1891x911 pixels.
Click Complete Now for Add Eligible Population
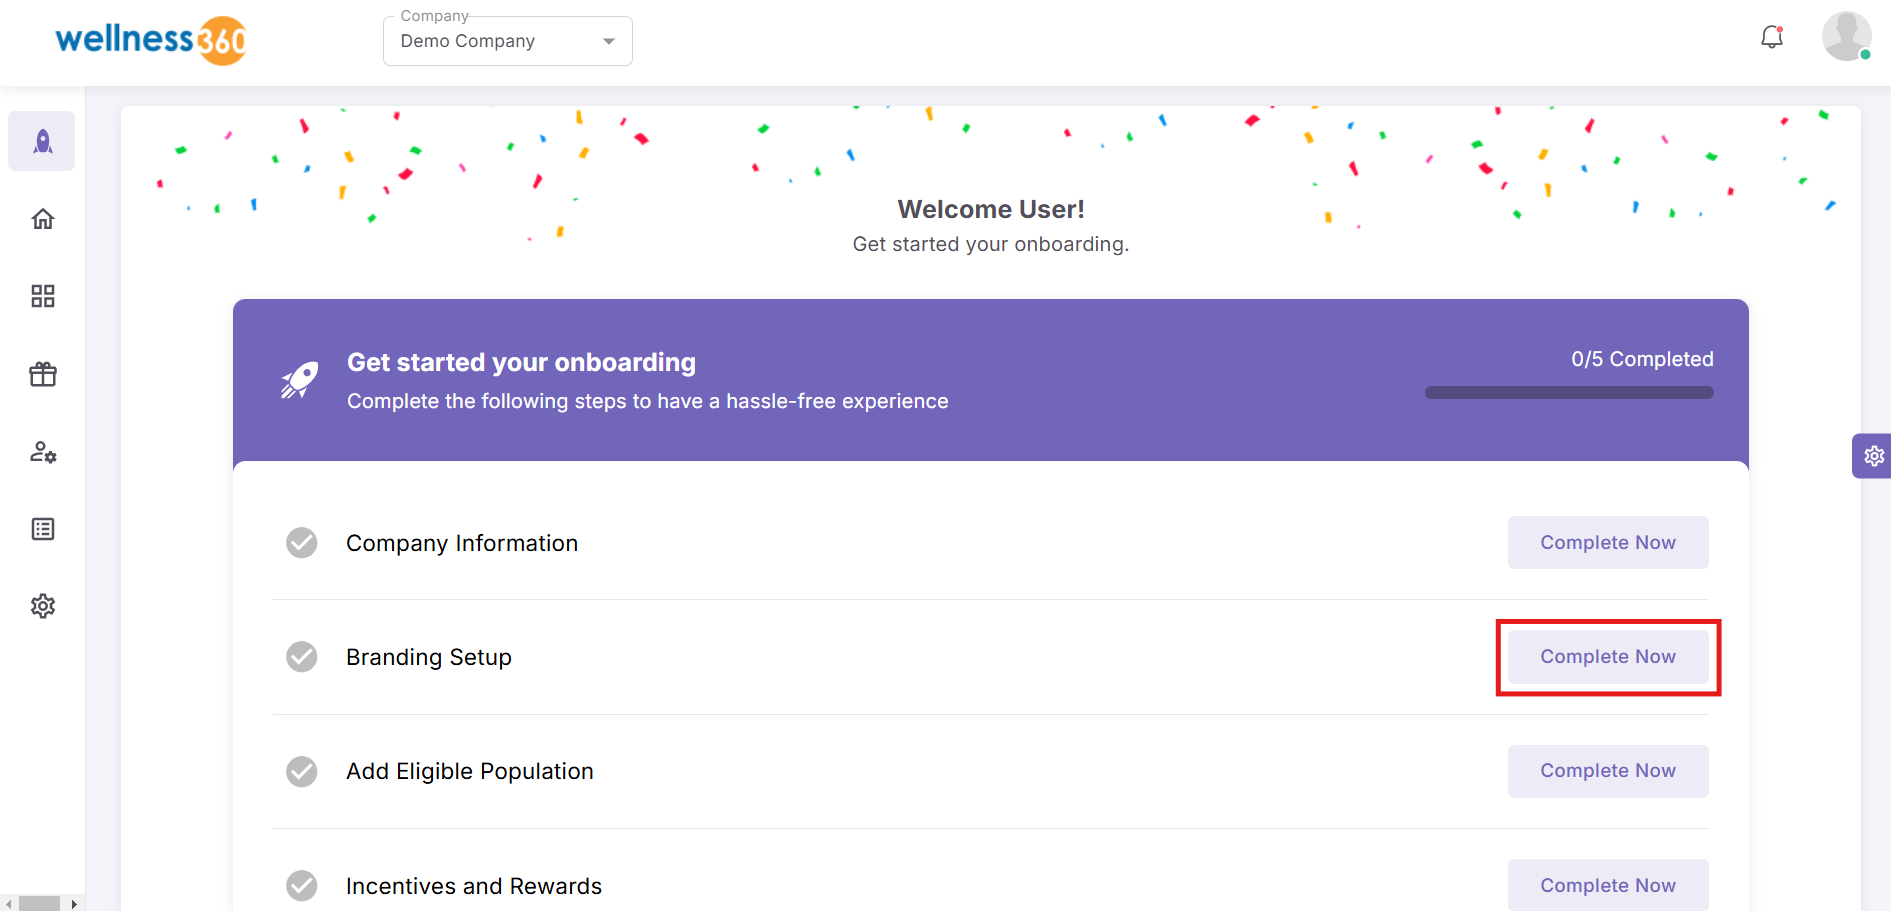pos(1608,771)
